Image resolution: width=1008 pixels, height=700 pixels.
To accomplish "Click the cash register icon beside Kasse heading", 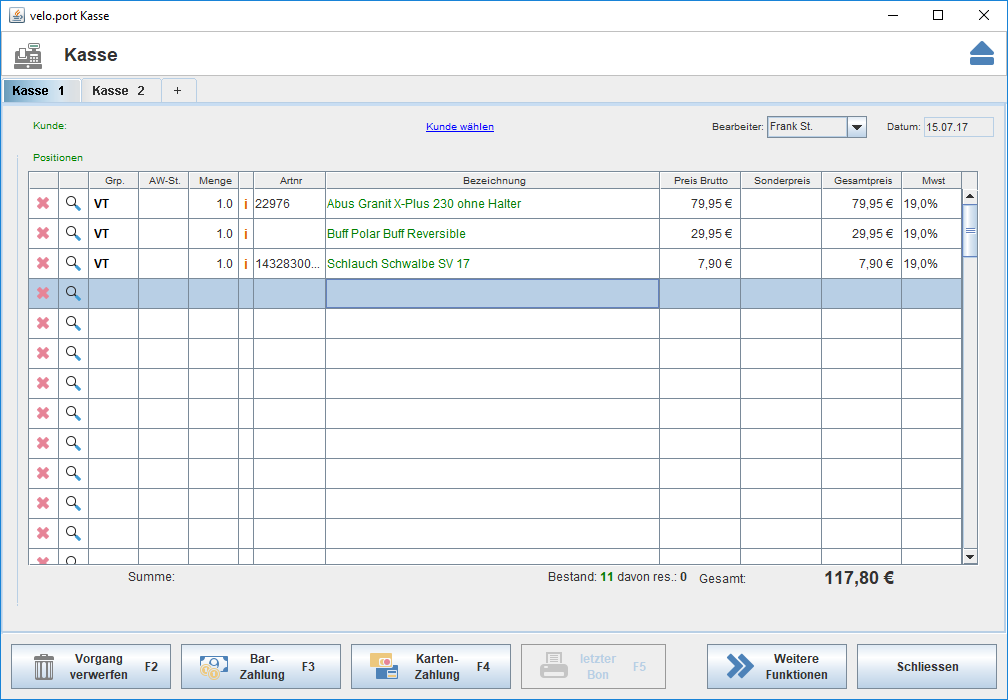I will [28, 55].
